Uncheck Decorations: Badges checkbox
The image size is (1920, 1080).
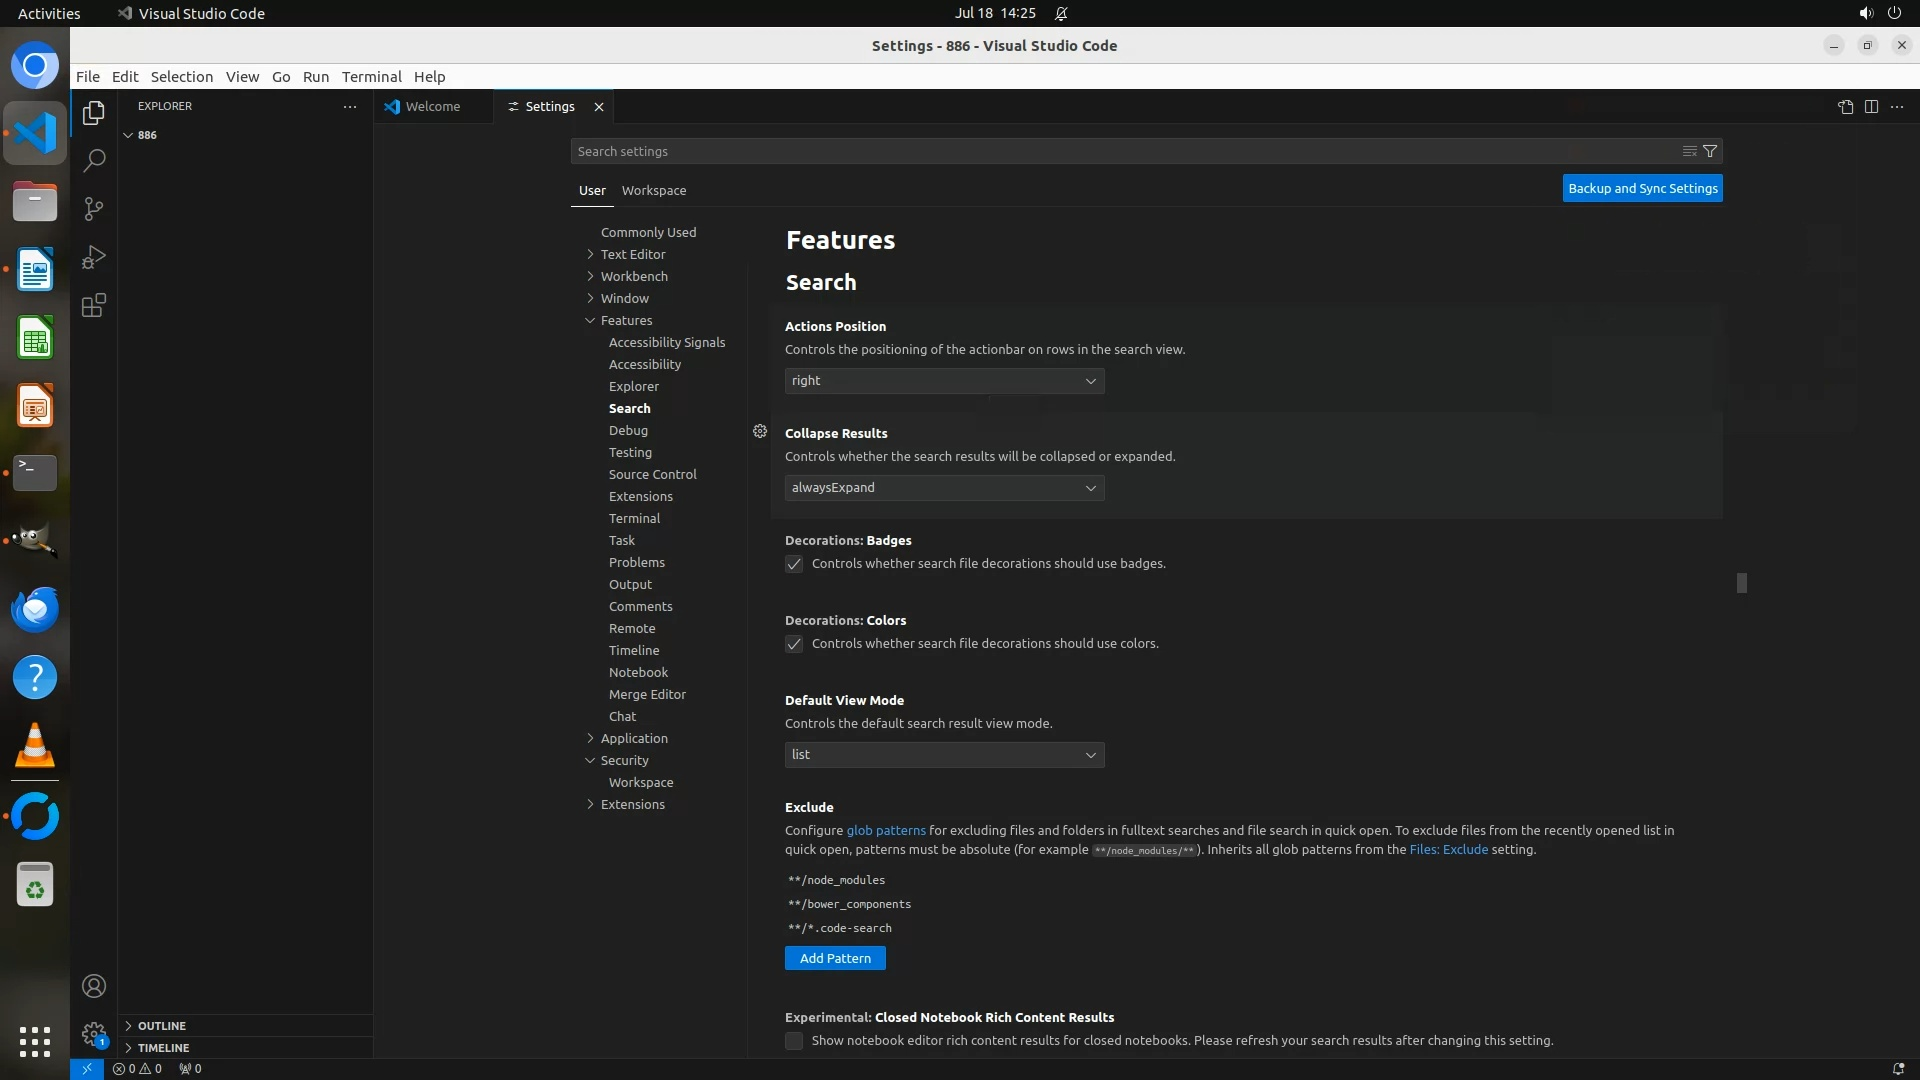click(794, 564)
